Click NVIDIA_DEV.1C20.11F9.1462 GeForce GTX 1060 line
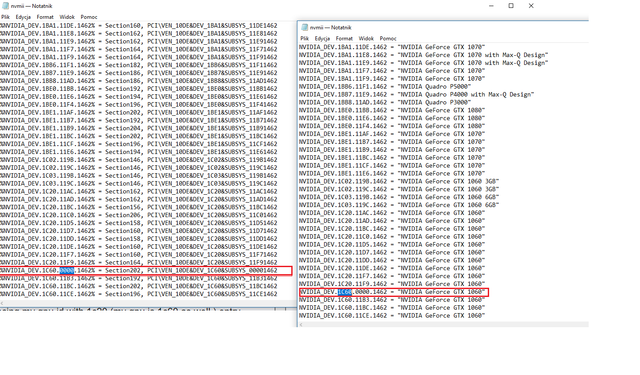Viewport: 640px width, 375px height. click(x=392, y=284)
